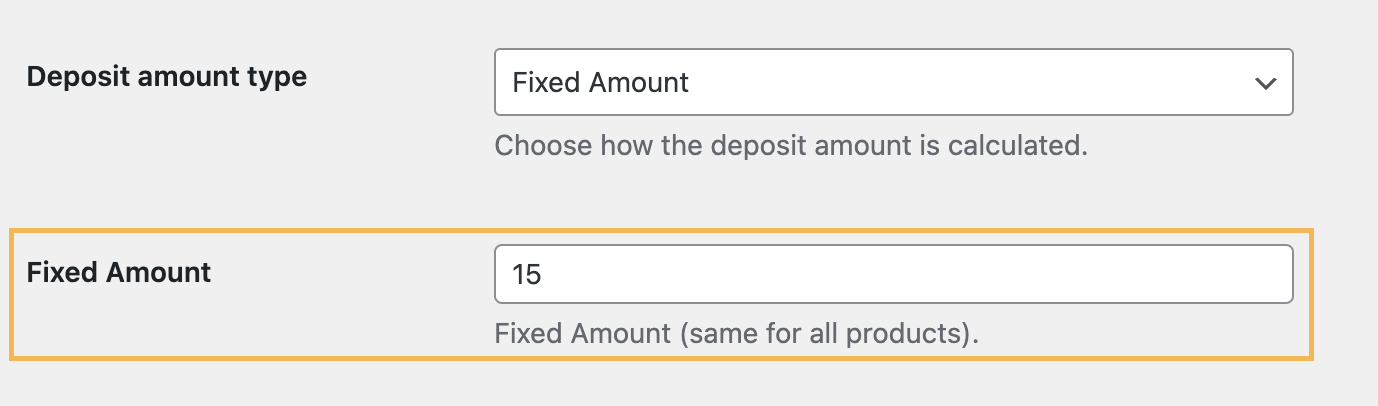Image resolution: width=1378 pixels, height=406 pixels.
Task: Click the empty middle of the Fixed Amount input
Action: coord(893,274)
